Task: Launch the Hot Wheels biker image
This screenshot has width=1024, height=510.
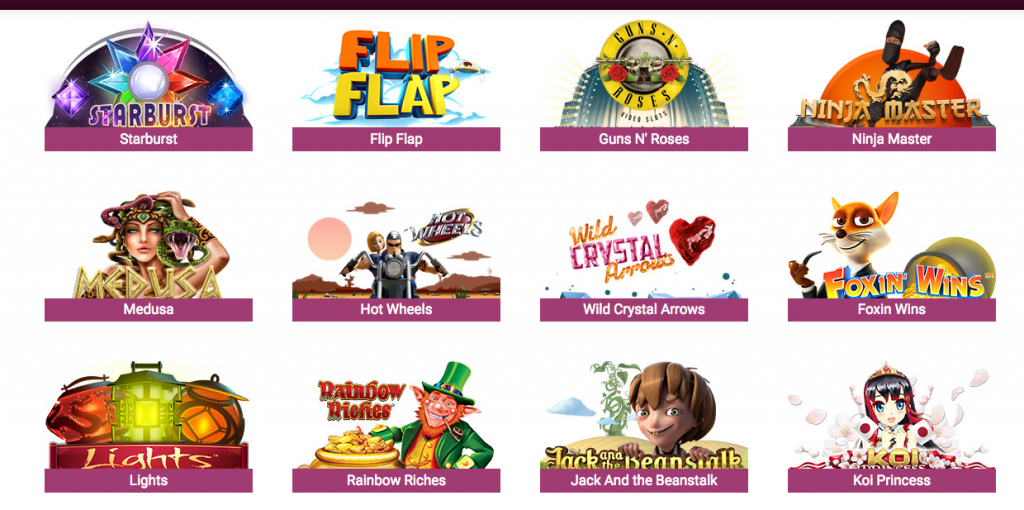Action: pos(396,245)
